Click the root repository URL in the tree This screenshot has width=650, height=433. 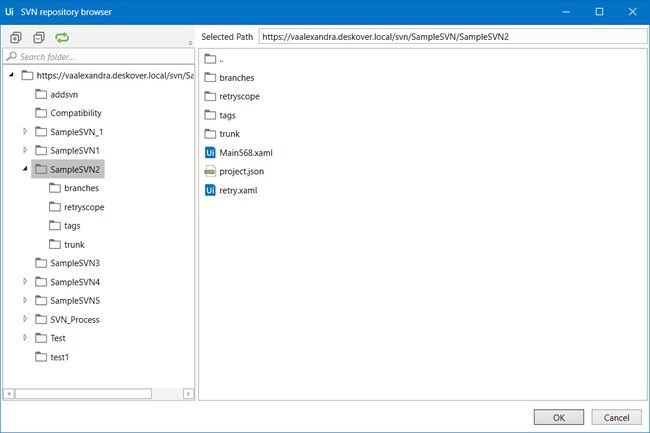click(x=115, y=75)
